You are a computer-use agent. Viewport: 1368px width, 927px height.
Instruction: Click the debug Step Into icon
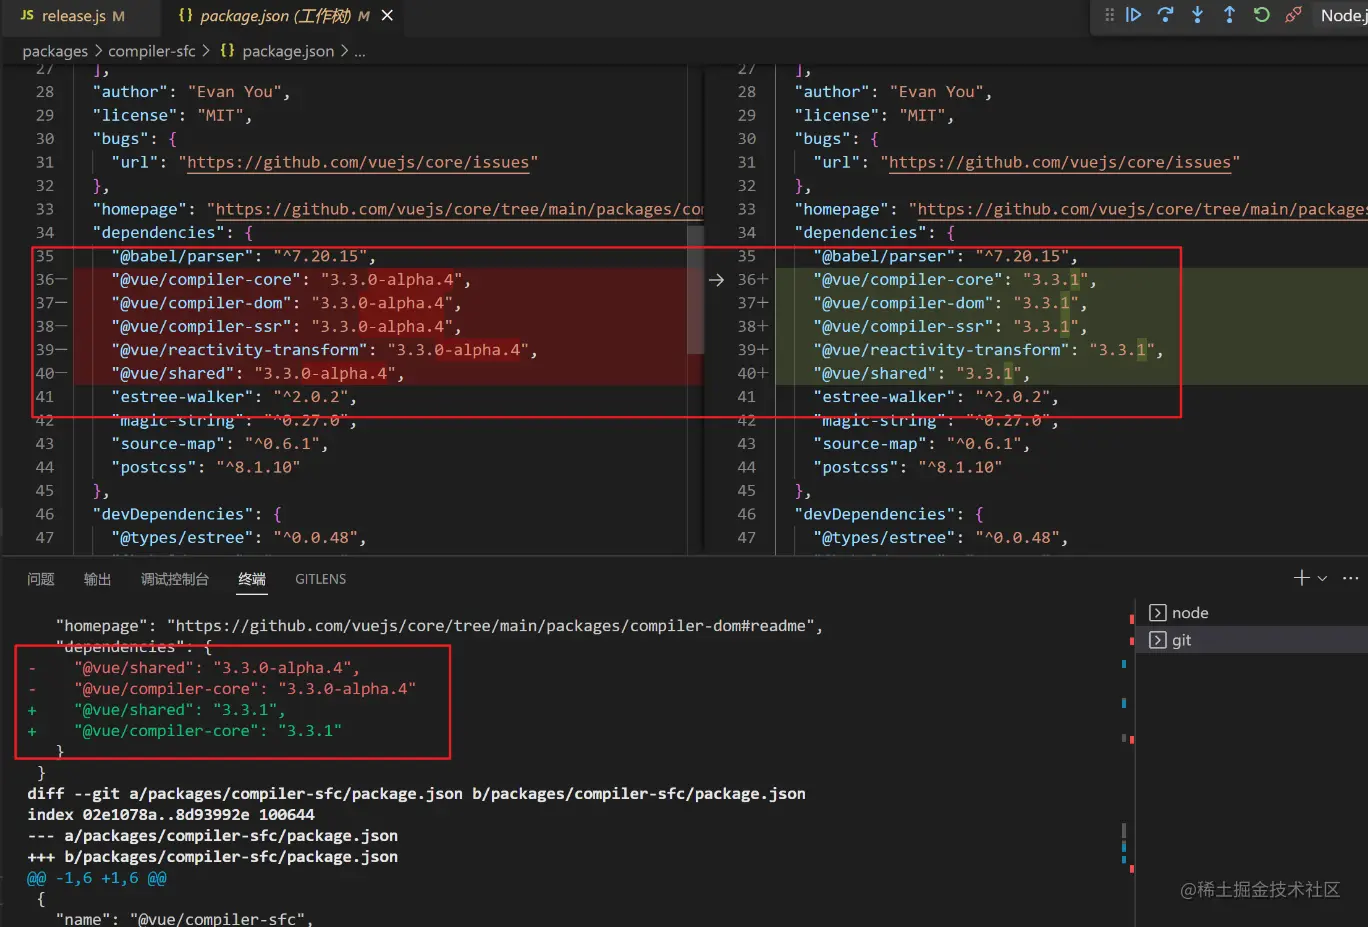pyautogui.click(x=1197, y=15)
